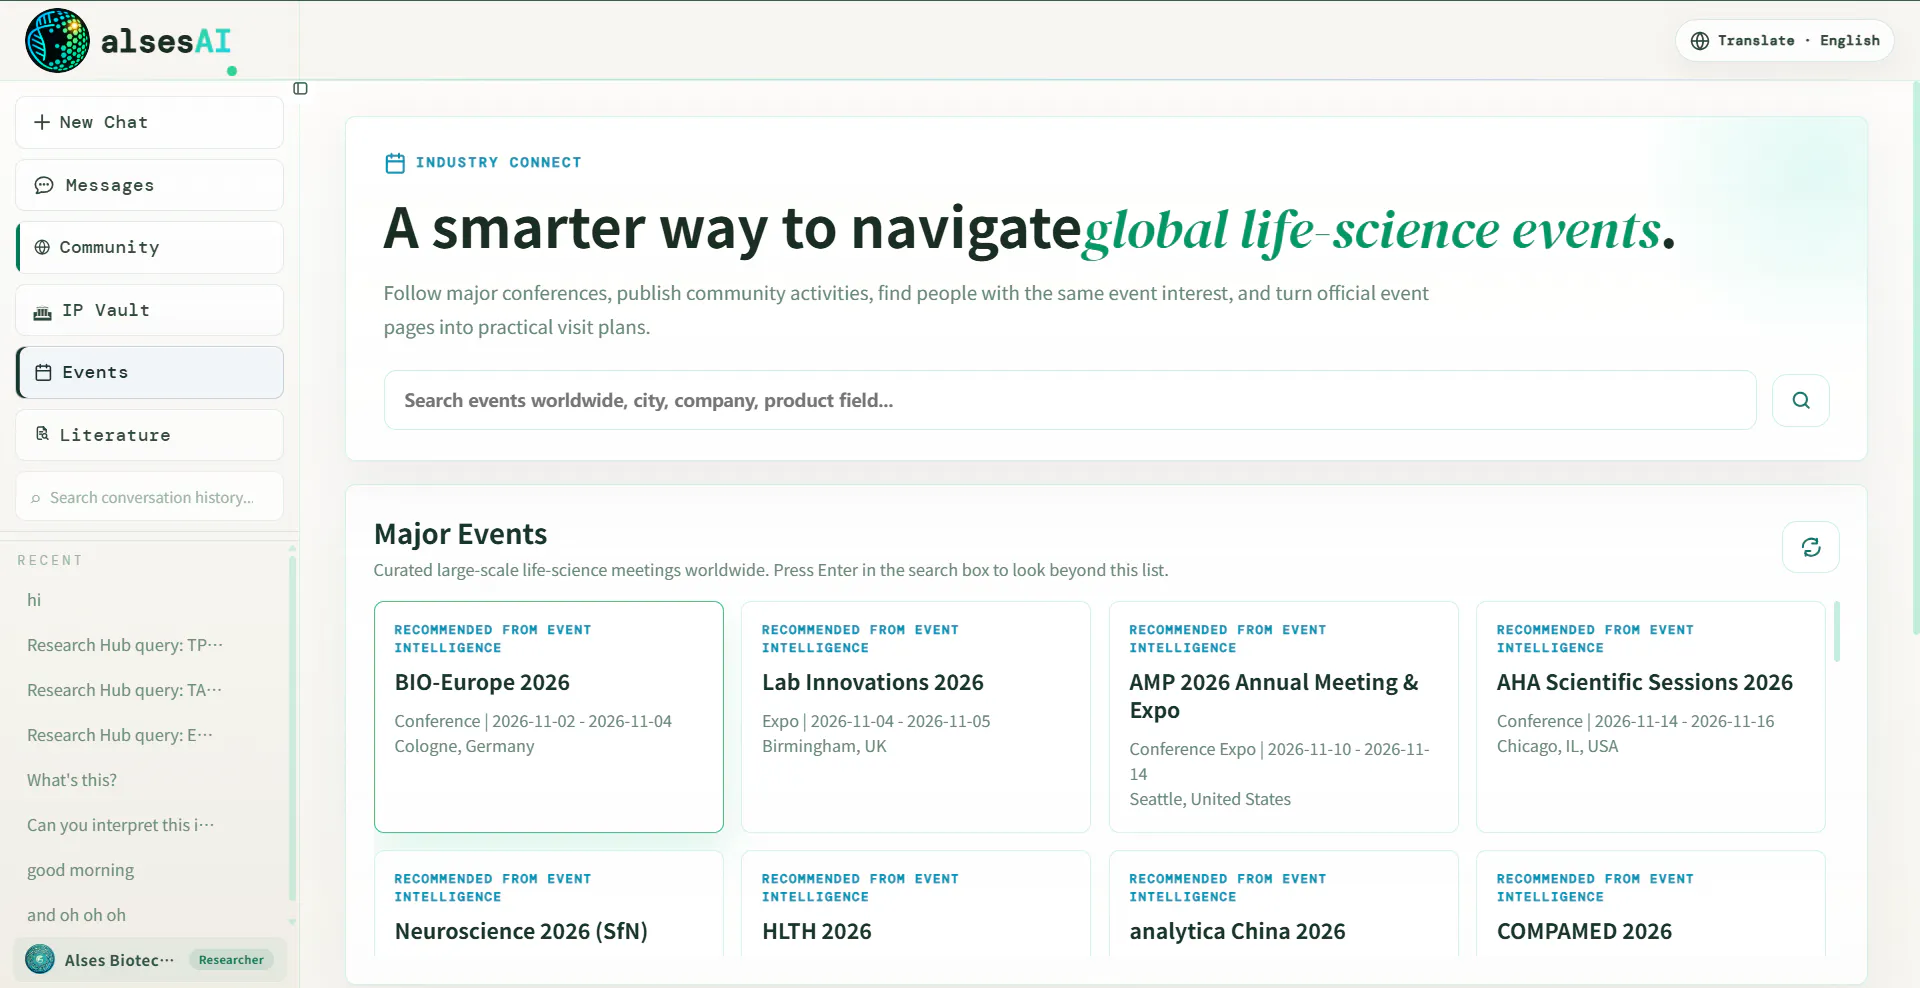Open AHA Scientific Sessions 2026 card
1920x988 pixels.
(1650, 716)
